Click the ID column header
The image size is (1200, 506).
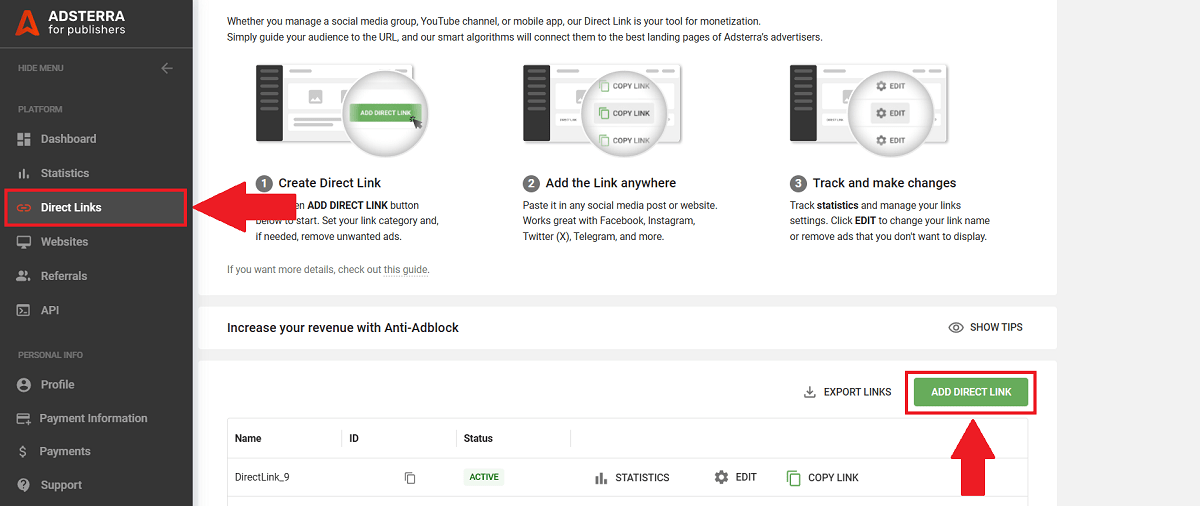(x=354, y=438)
